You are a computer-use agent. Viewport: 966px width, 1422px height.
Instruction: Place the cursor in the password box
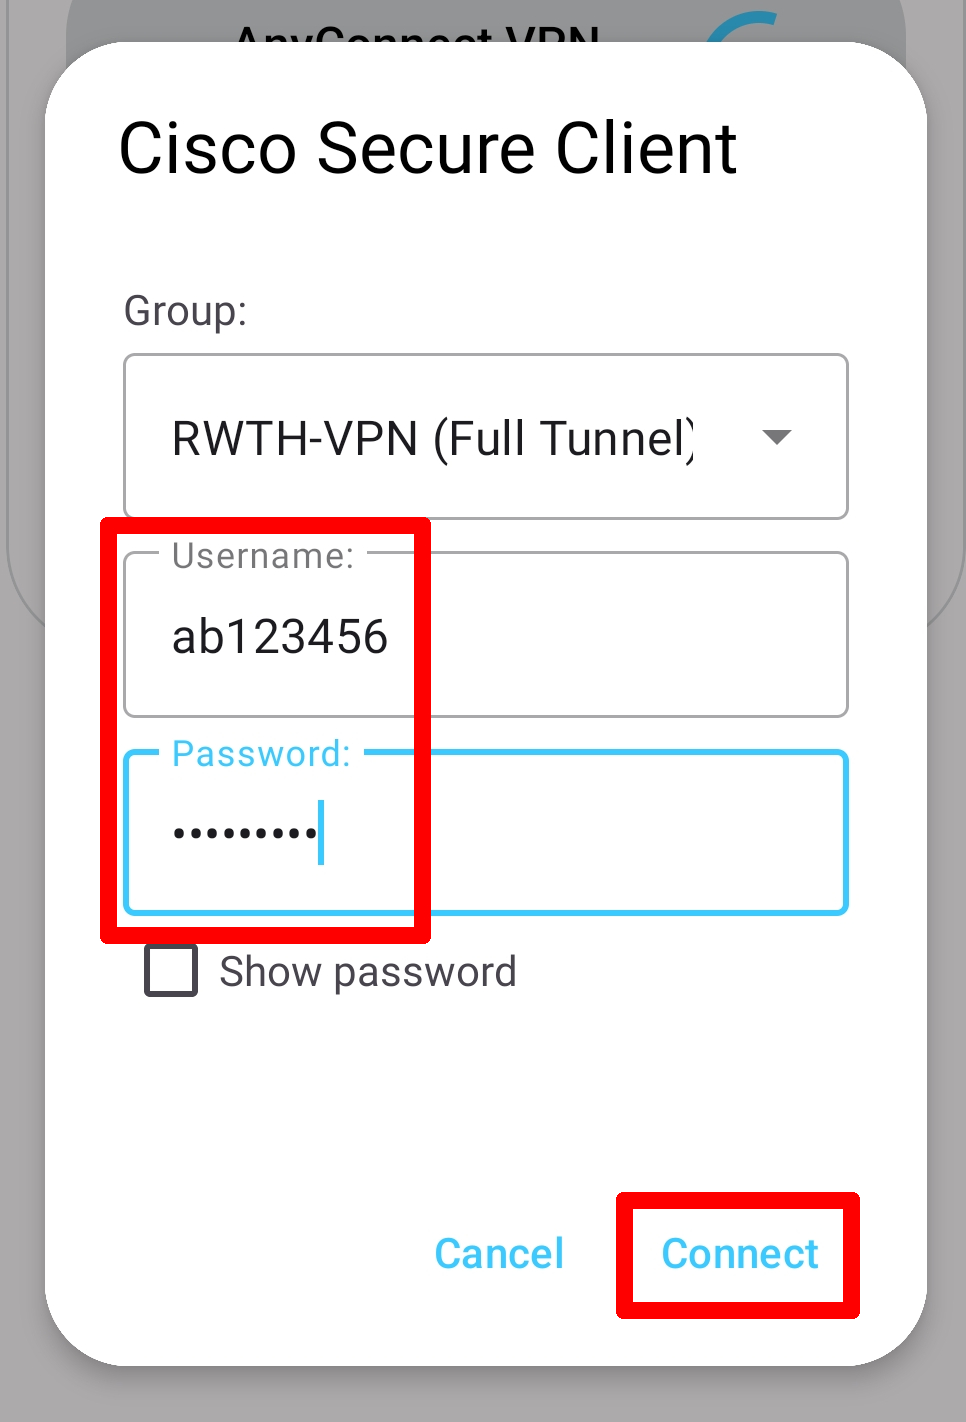485,833
